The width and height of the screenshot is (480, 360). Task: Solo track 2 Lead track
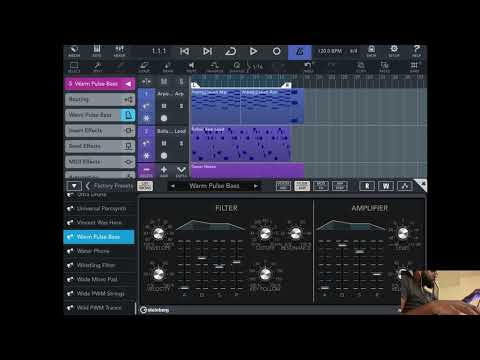coord(181,143)
